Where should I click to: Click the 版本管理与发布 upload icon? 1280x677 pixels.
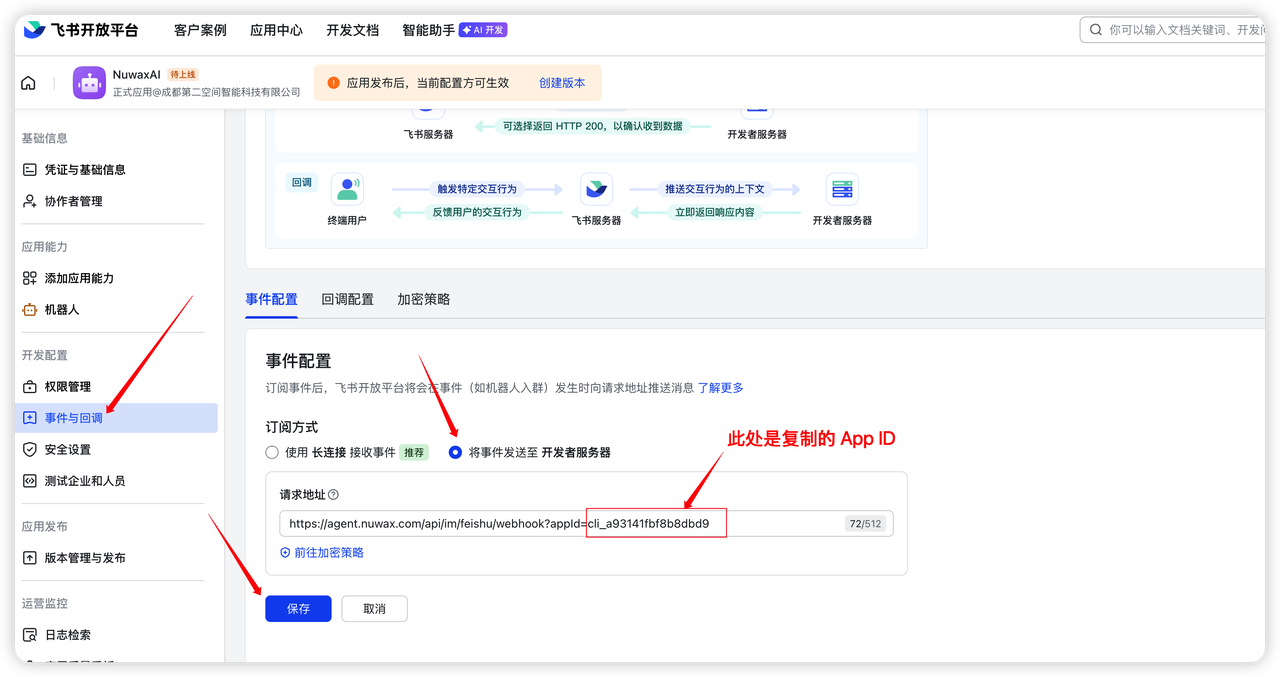pyautogui.click(x=30, y=558)
